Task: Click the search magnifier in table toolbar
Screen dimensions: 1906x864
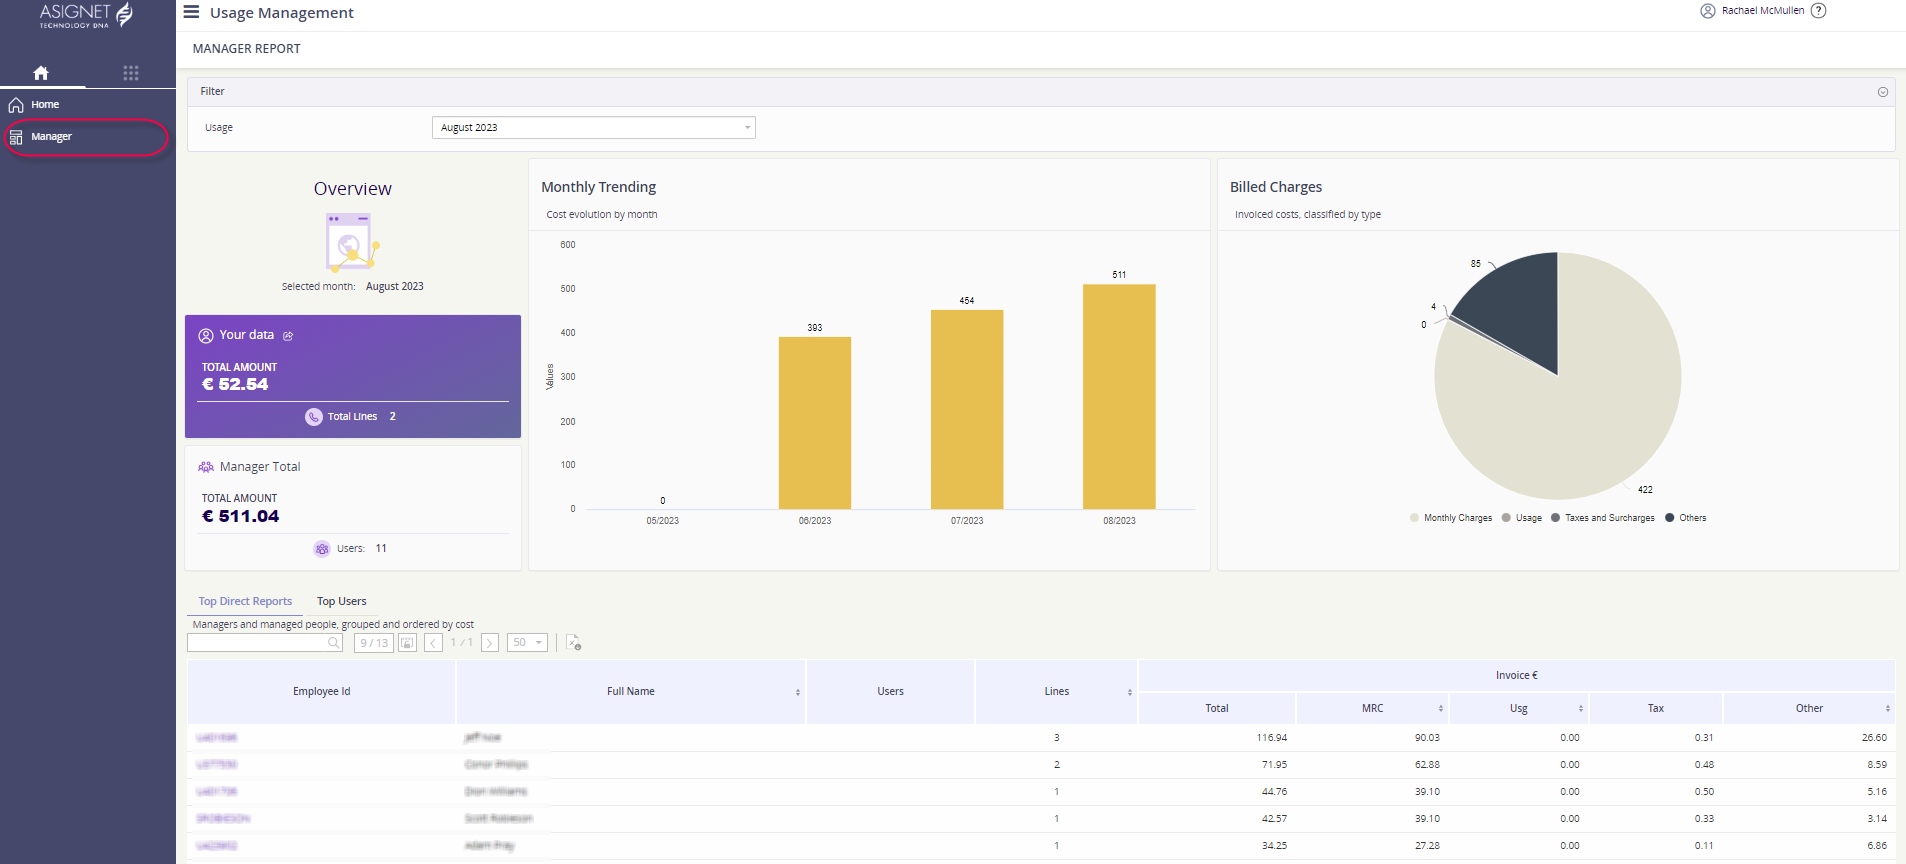Action: [x=334, y=643]
